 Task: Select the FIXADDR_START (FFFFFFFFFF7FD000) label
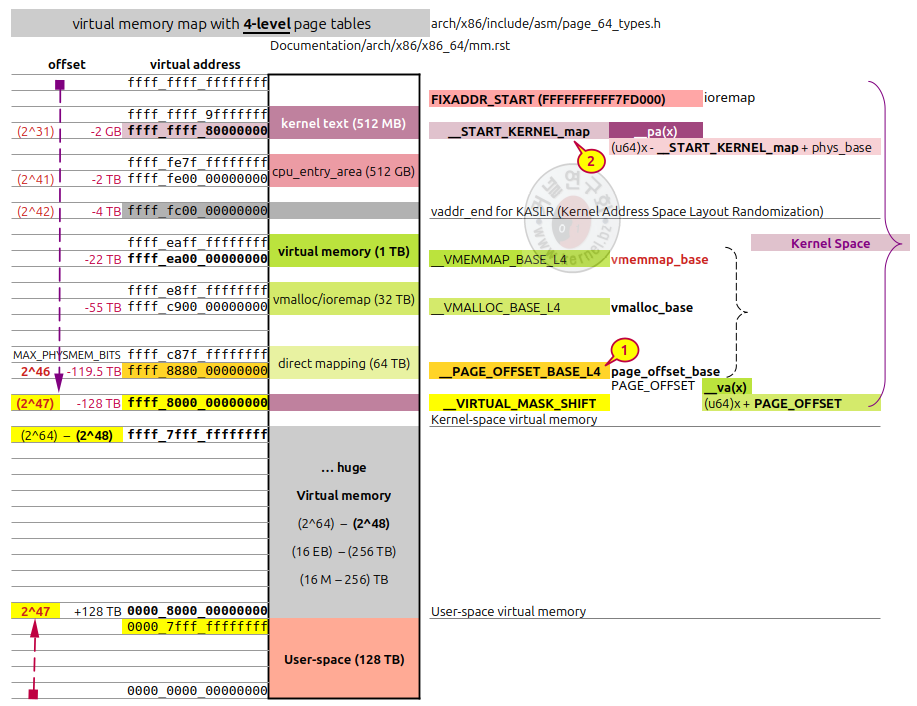pos(566,99)
